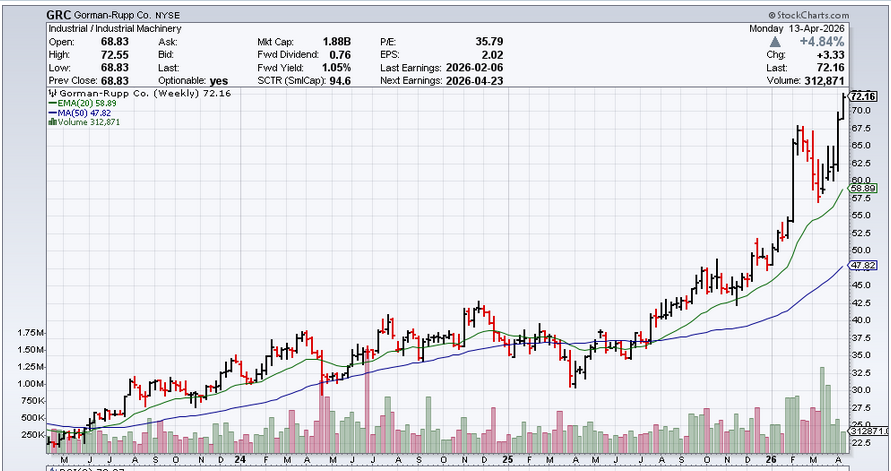The height and width of the screenshot is (471, 891).
Task: Click the Monday 13-Apr-2026 date
Action: (797, 28)
